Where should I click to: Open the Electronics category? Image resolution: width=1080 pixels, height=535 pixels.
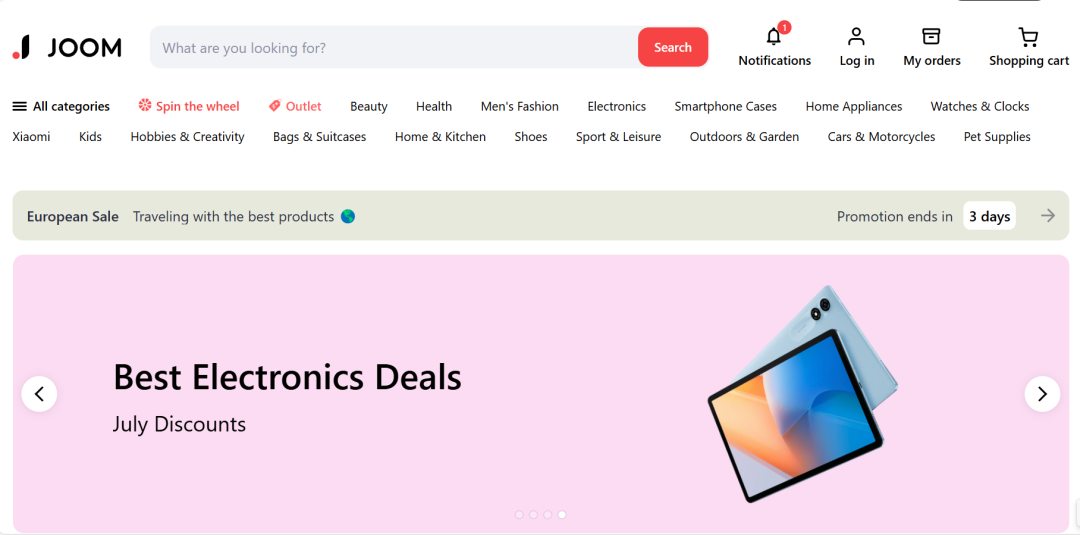pos(616,106)
